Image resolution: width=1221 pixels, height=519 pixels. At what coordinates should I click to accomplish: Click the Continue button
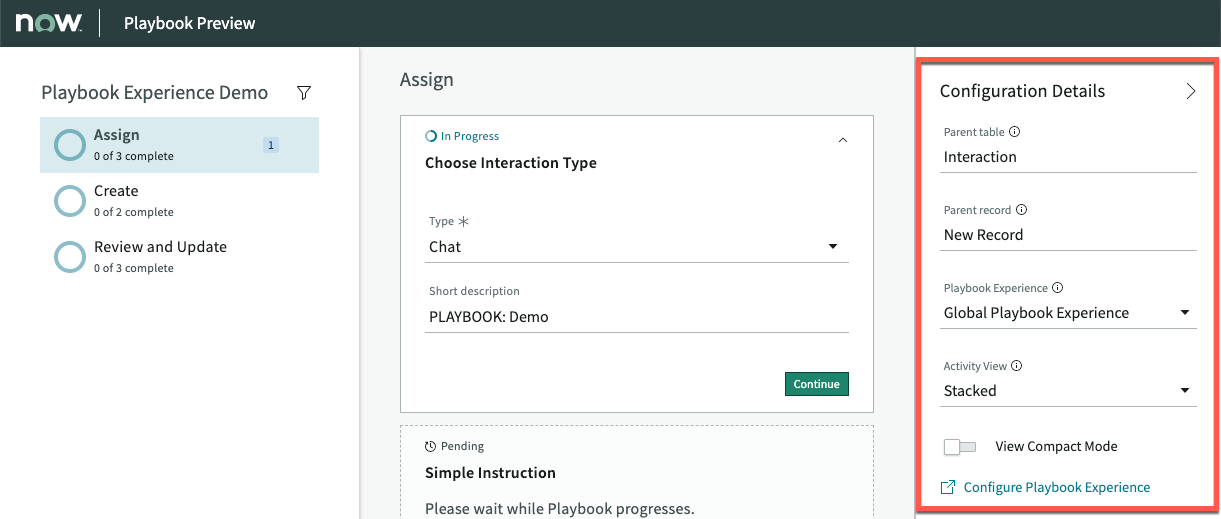[817, 384]
